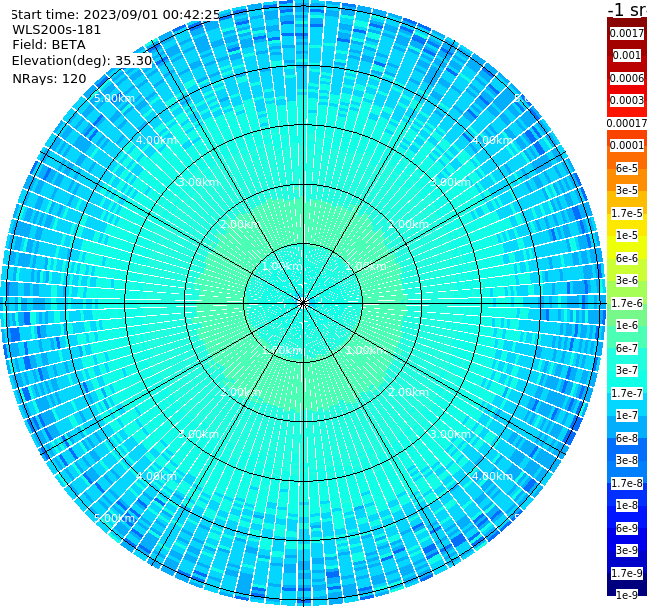The height and width of the screenshot is (607, 647).
Task: Select the 1e-7 colorbar value
Action: point(627,415)
